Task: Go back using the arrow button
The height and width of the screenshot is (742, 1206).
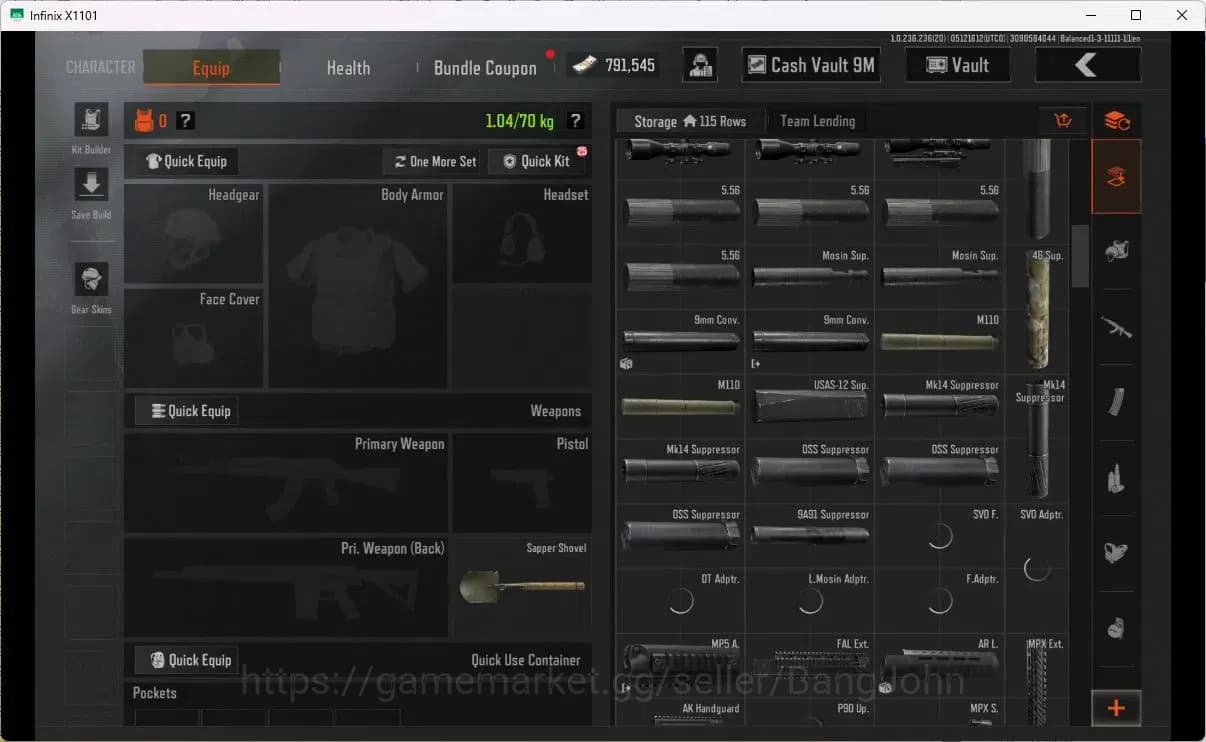Action: tap(1087, 65)
